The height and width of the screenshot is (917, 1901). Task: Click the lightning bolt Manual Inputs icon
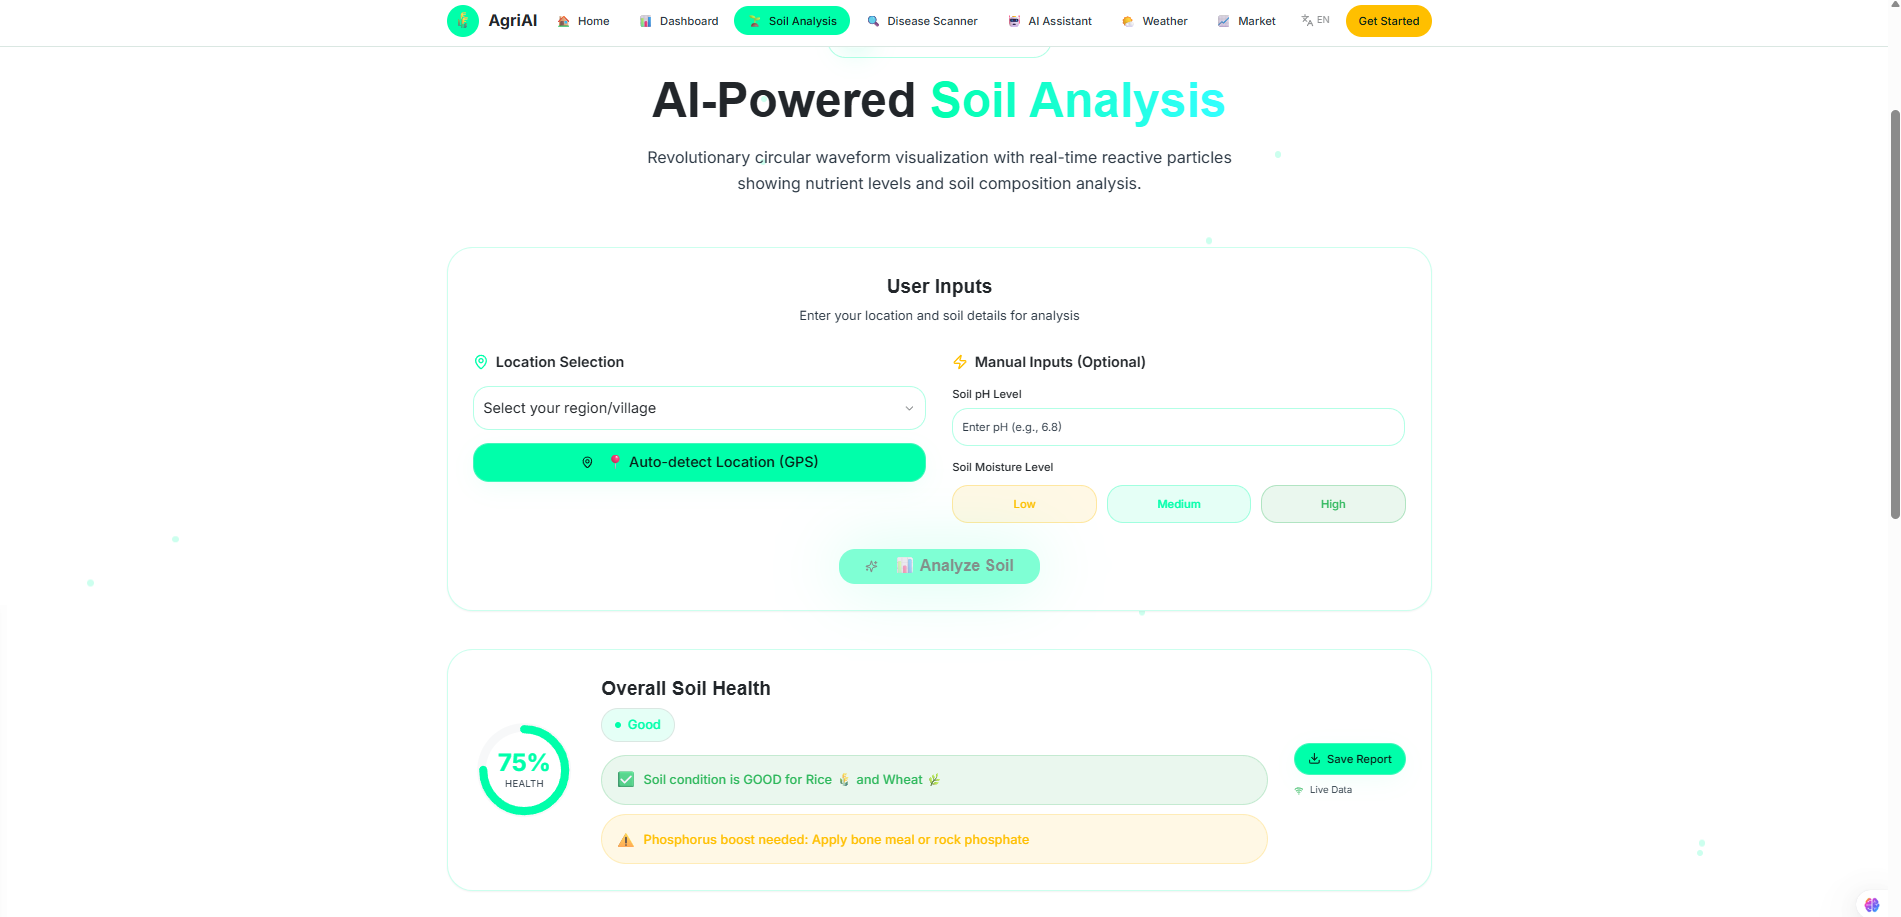pos(960,362)
